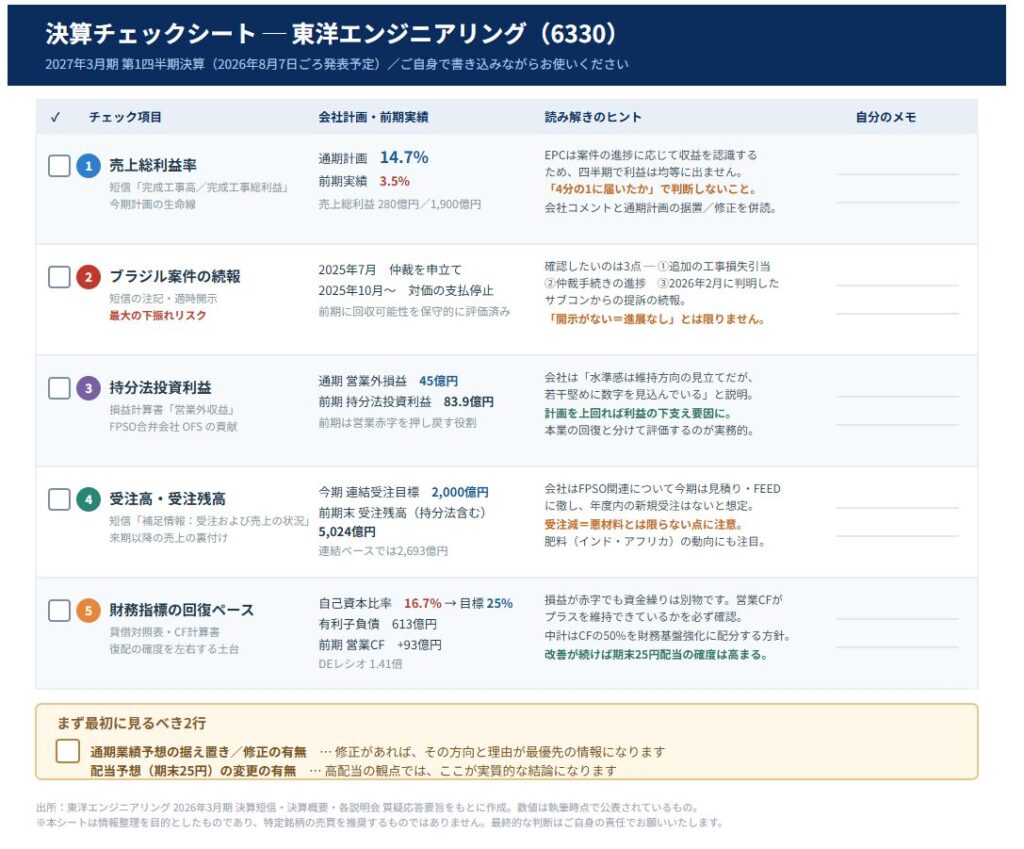Click the checkmark header icon
Viewport: 1024px width, 849px height.
click(x=56, y=118)
